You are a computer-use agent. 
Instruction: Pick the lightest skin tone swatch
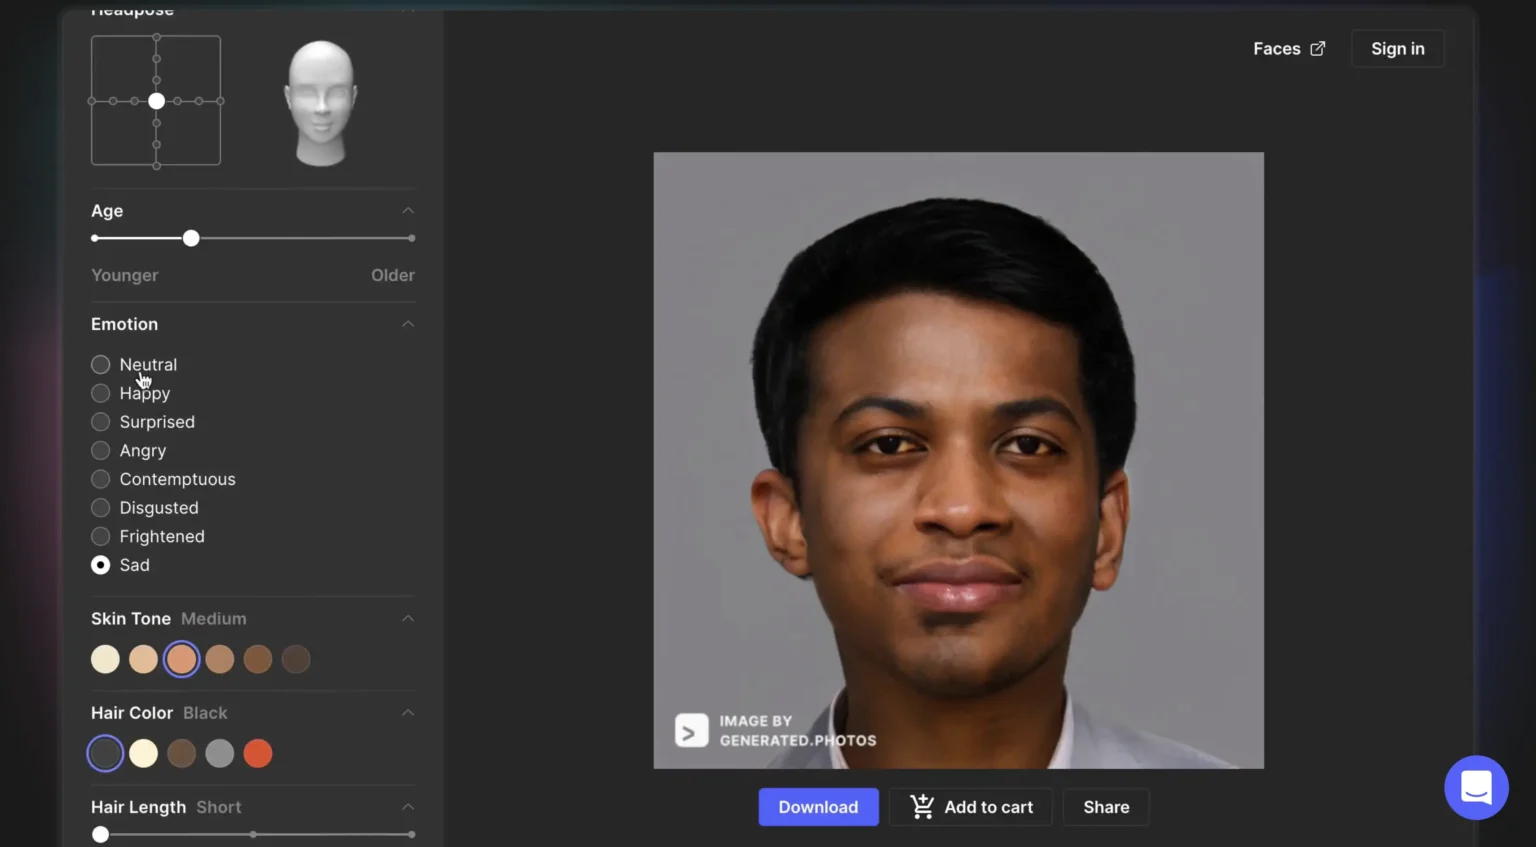tap(105, 660)
